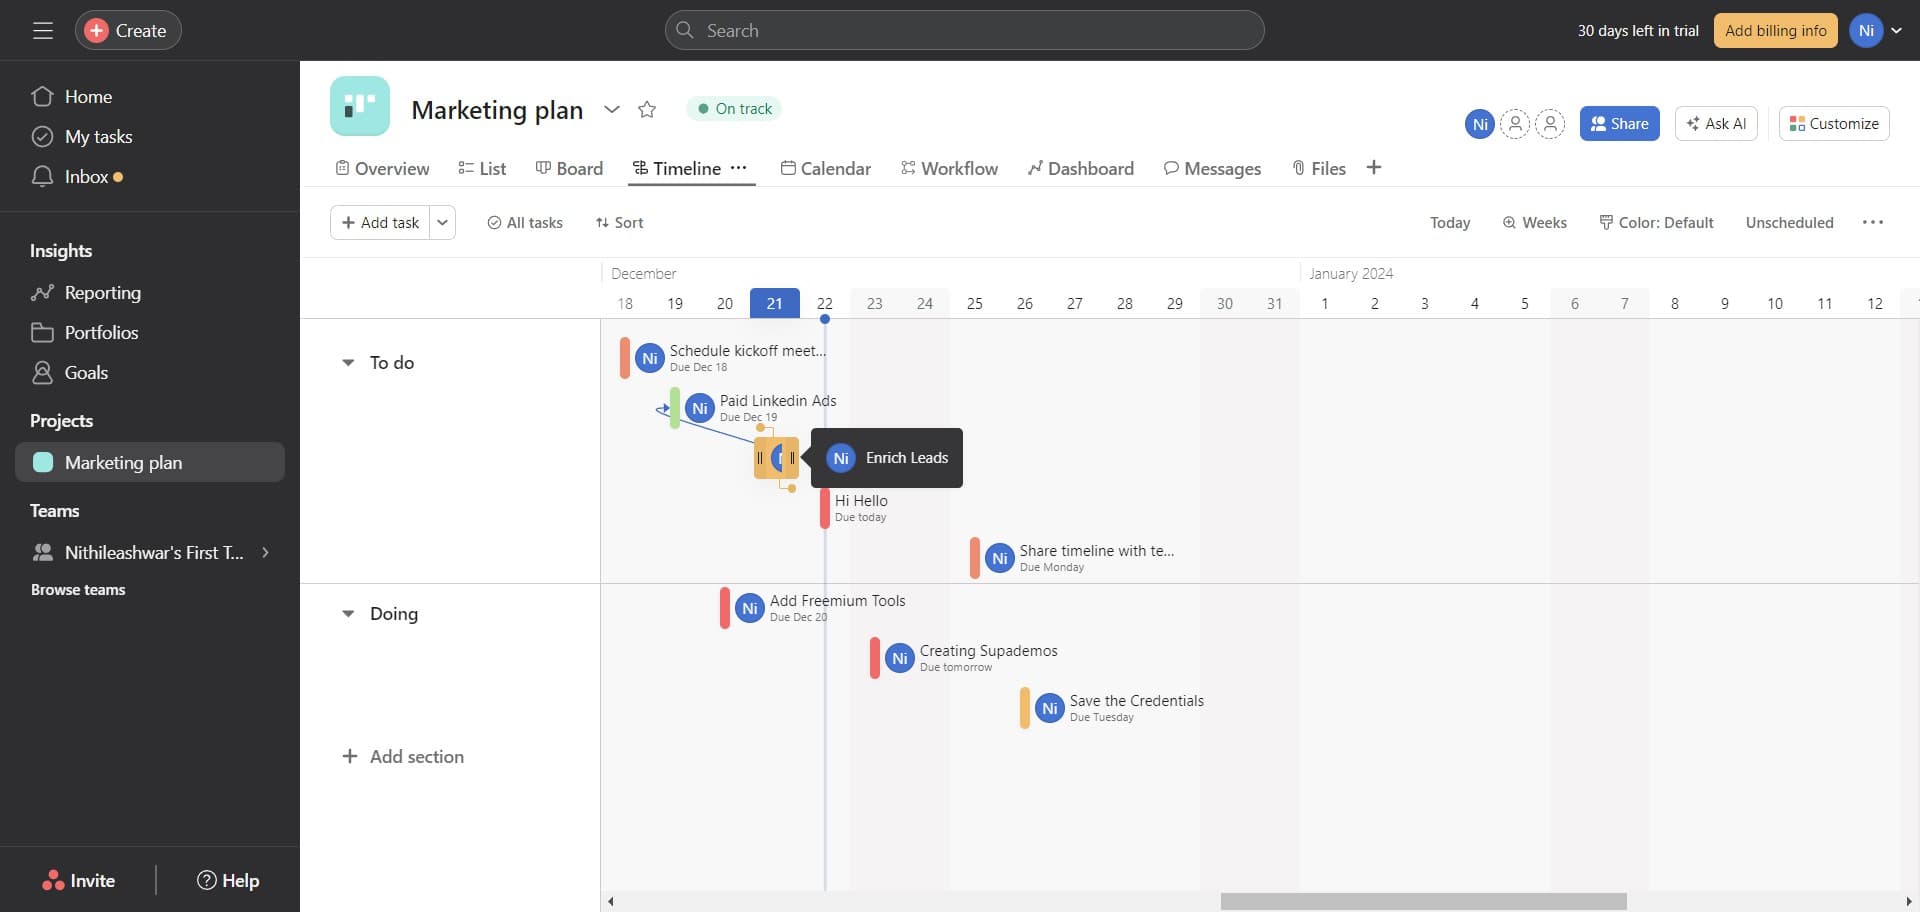Click the Add billing info button
The image size is (1920, 912).
1775,31
